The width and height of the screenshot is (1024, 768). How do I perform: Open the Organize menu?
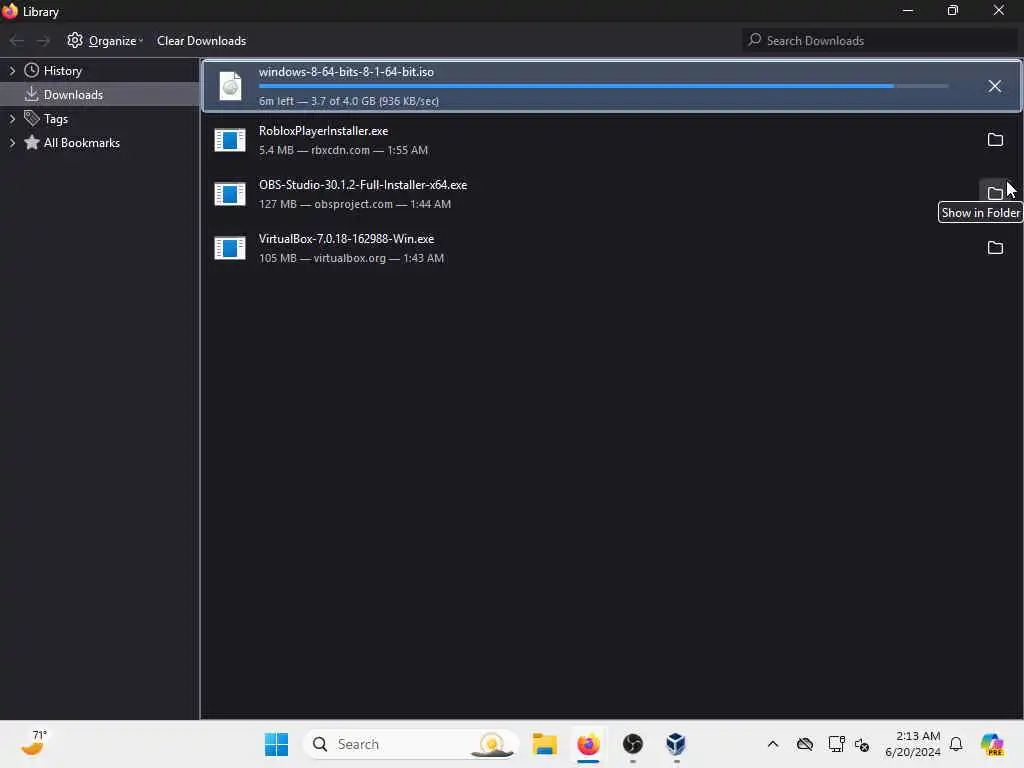(105, 40)
